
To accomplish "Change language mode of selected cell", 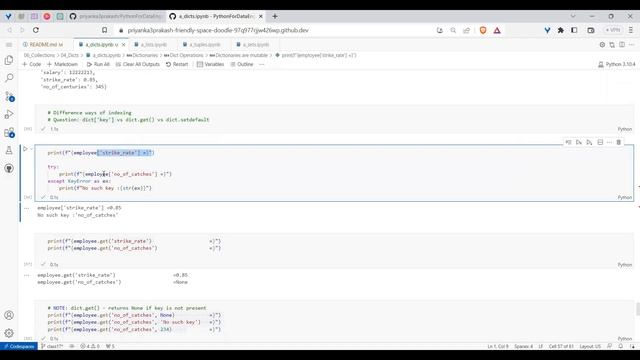I will (624, 198).
